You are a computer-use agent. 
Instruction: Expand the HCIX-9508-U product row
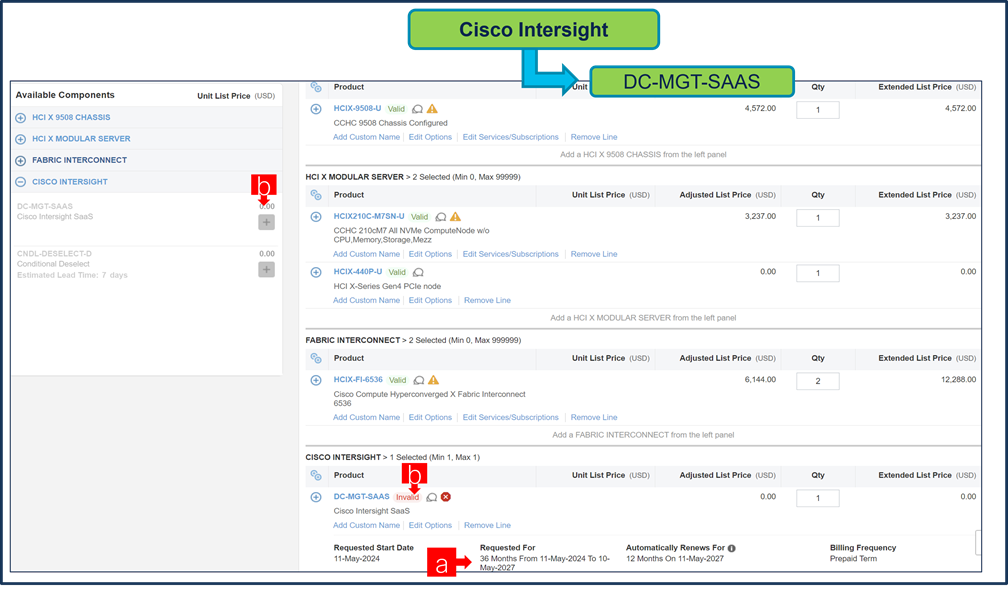316,109
